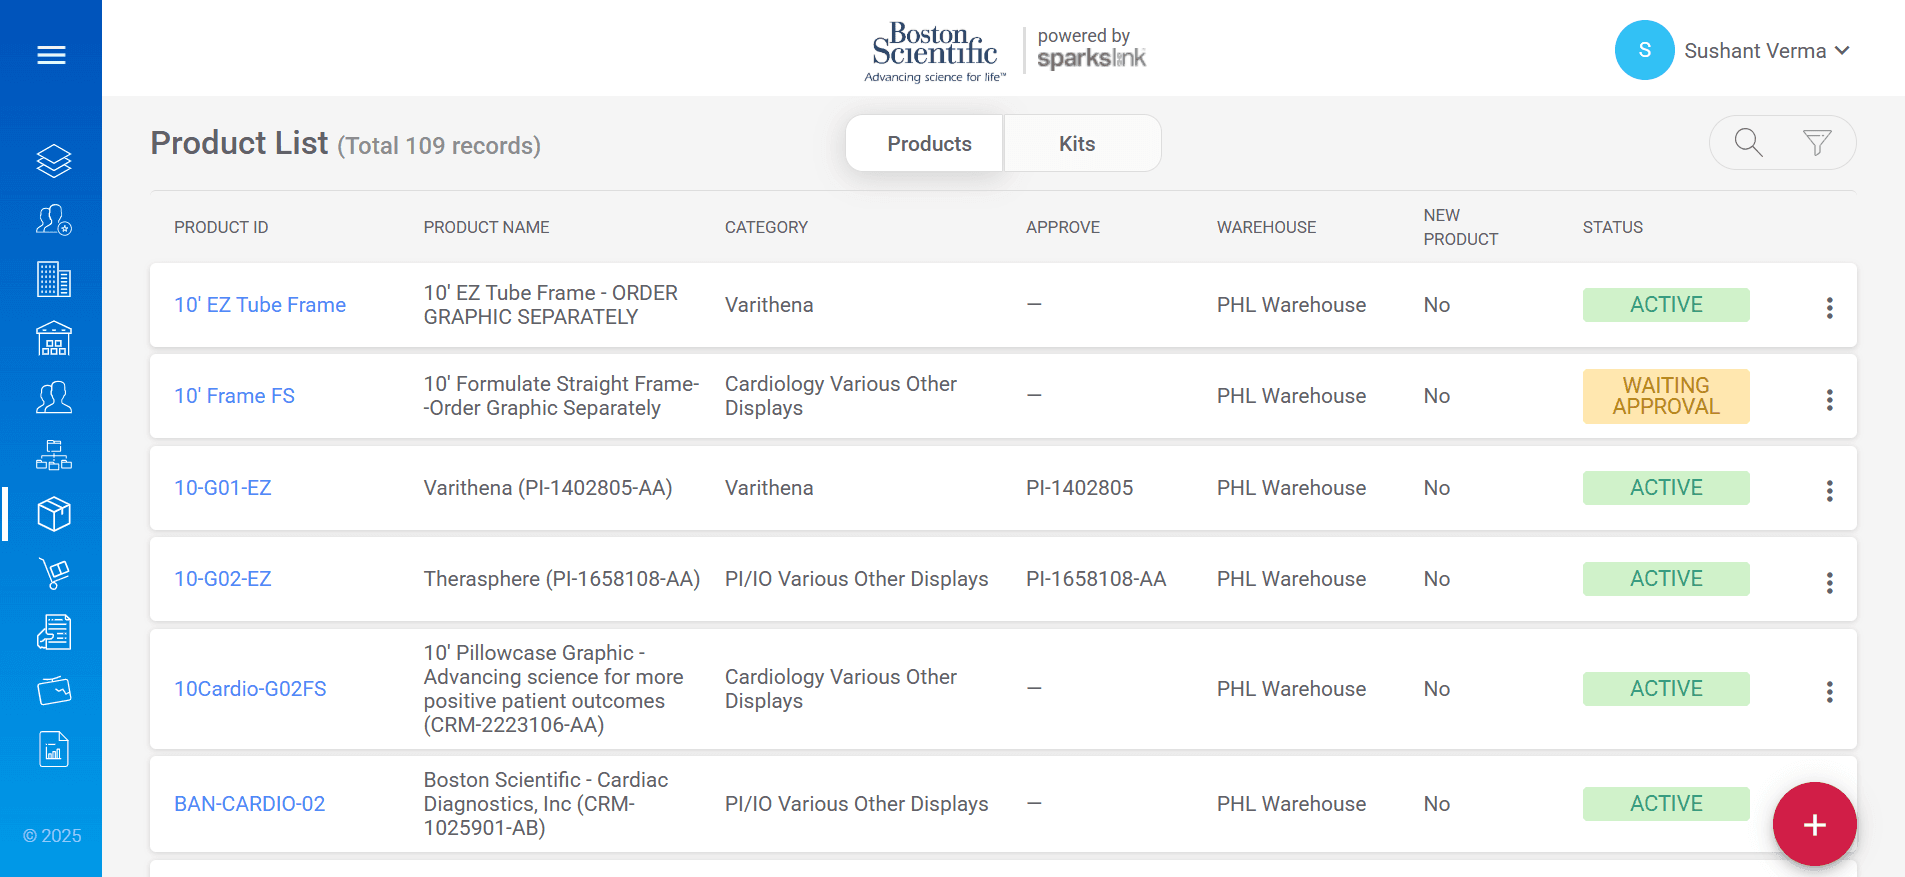Open the hierarchy org-chart icon in the sidebar
This screenshot has width=1905, height=877.
pyautogui.click(x=54, y=456)
